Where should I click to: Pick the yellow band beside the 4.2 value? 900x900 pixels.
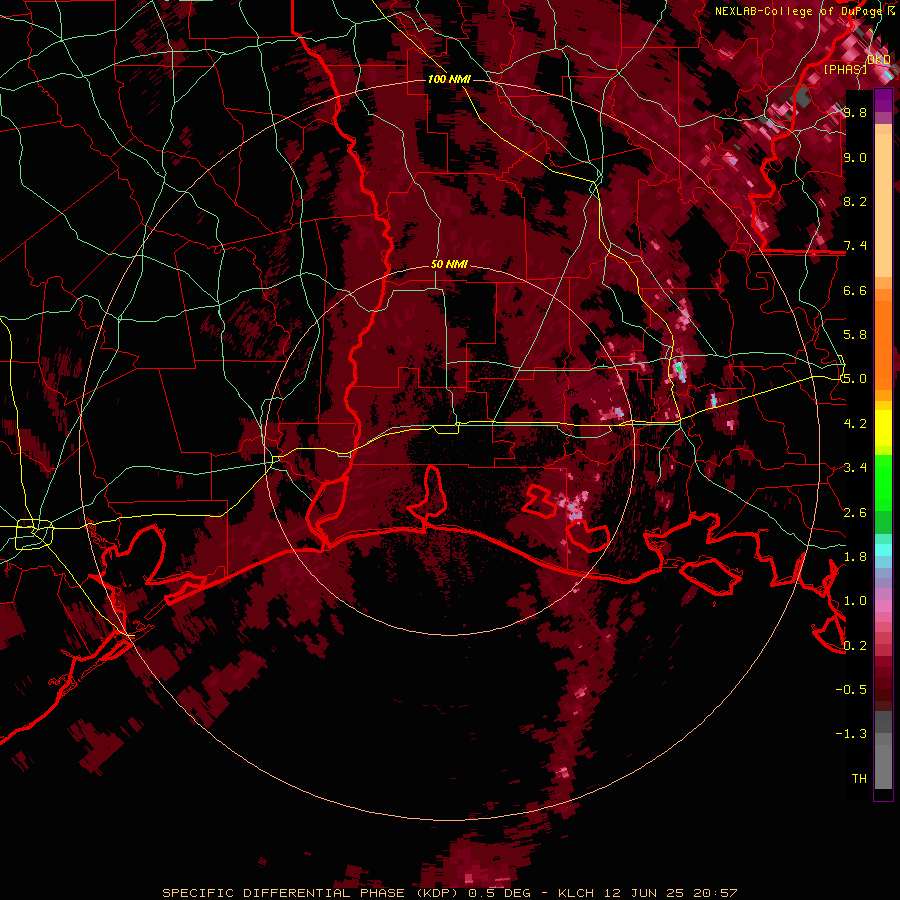tap(883, 428)
